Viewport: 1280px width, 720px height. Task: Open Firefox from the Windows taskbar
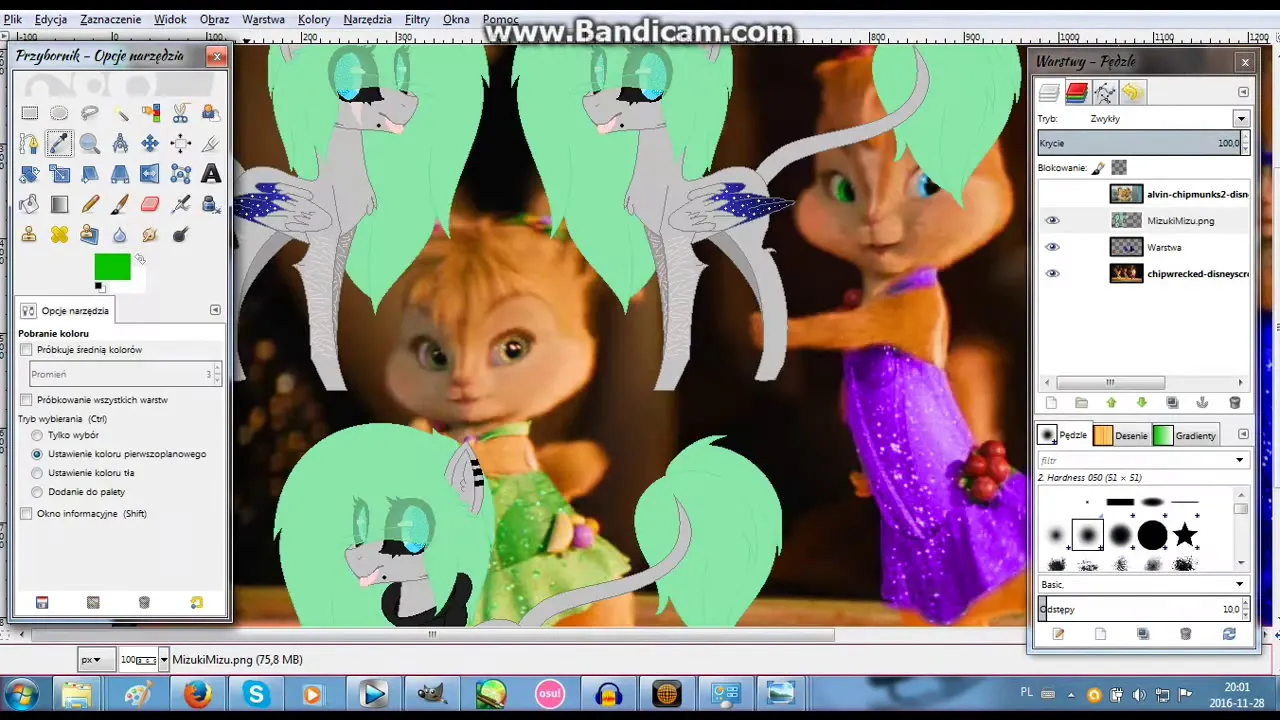198,693
